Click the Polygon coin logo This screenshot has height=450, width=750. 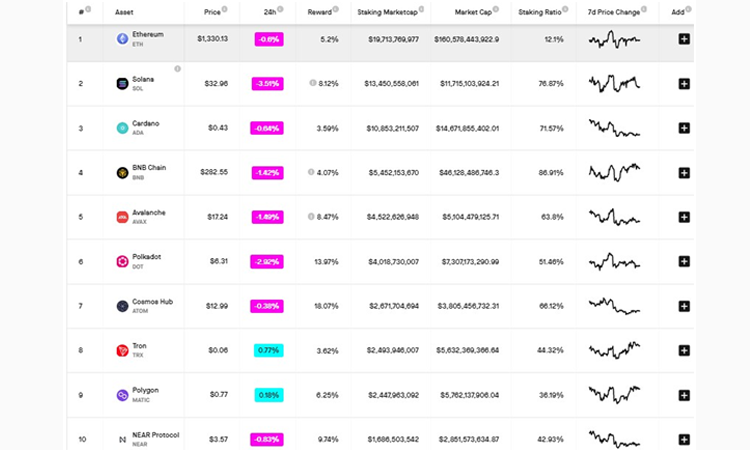pyautogui.click(x=122, y=395)
